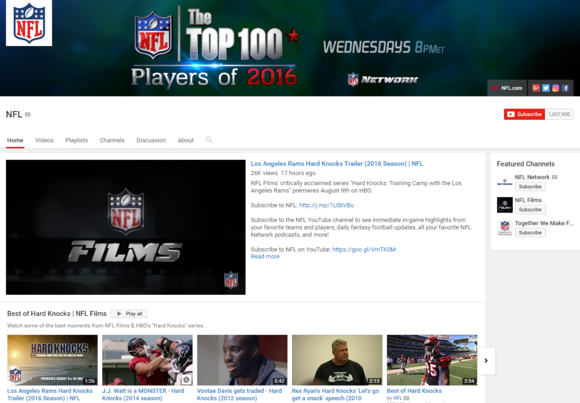
Task: Click the Featured Channels heading
Action: point(526,164)
